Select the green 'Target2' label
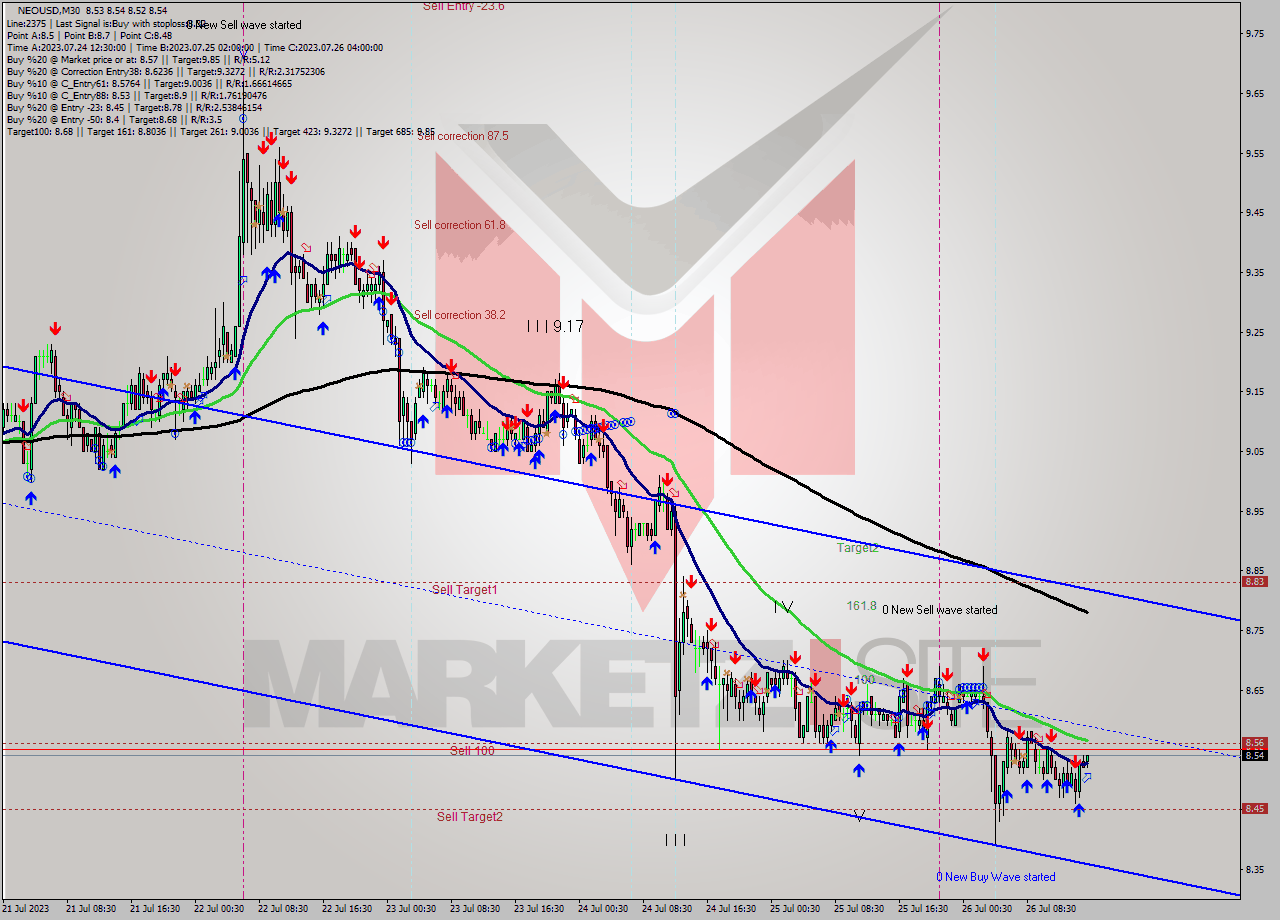Screen dimensions: 1280x920 tap(858, 548)
